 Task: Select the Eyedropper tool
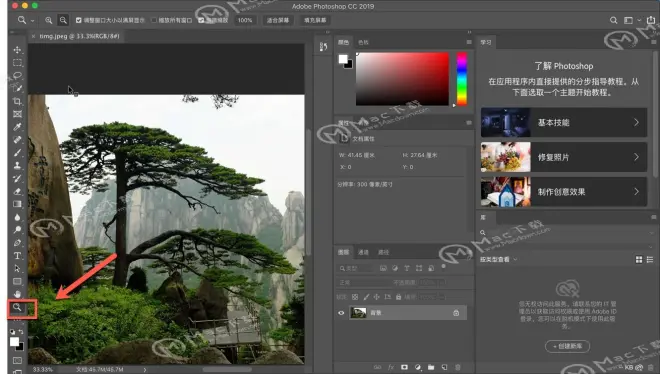pos(17,127)
